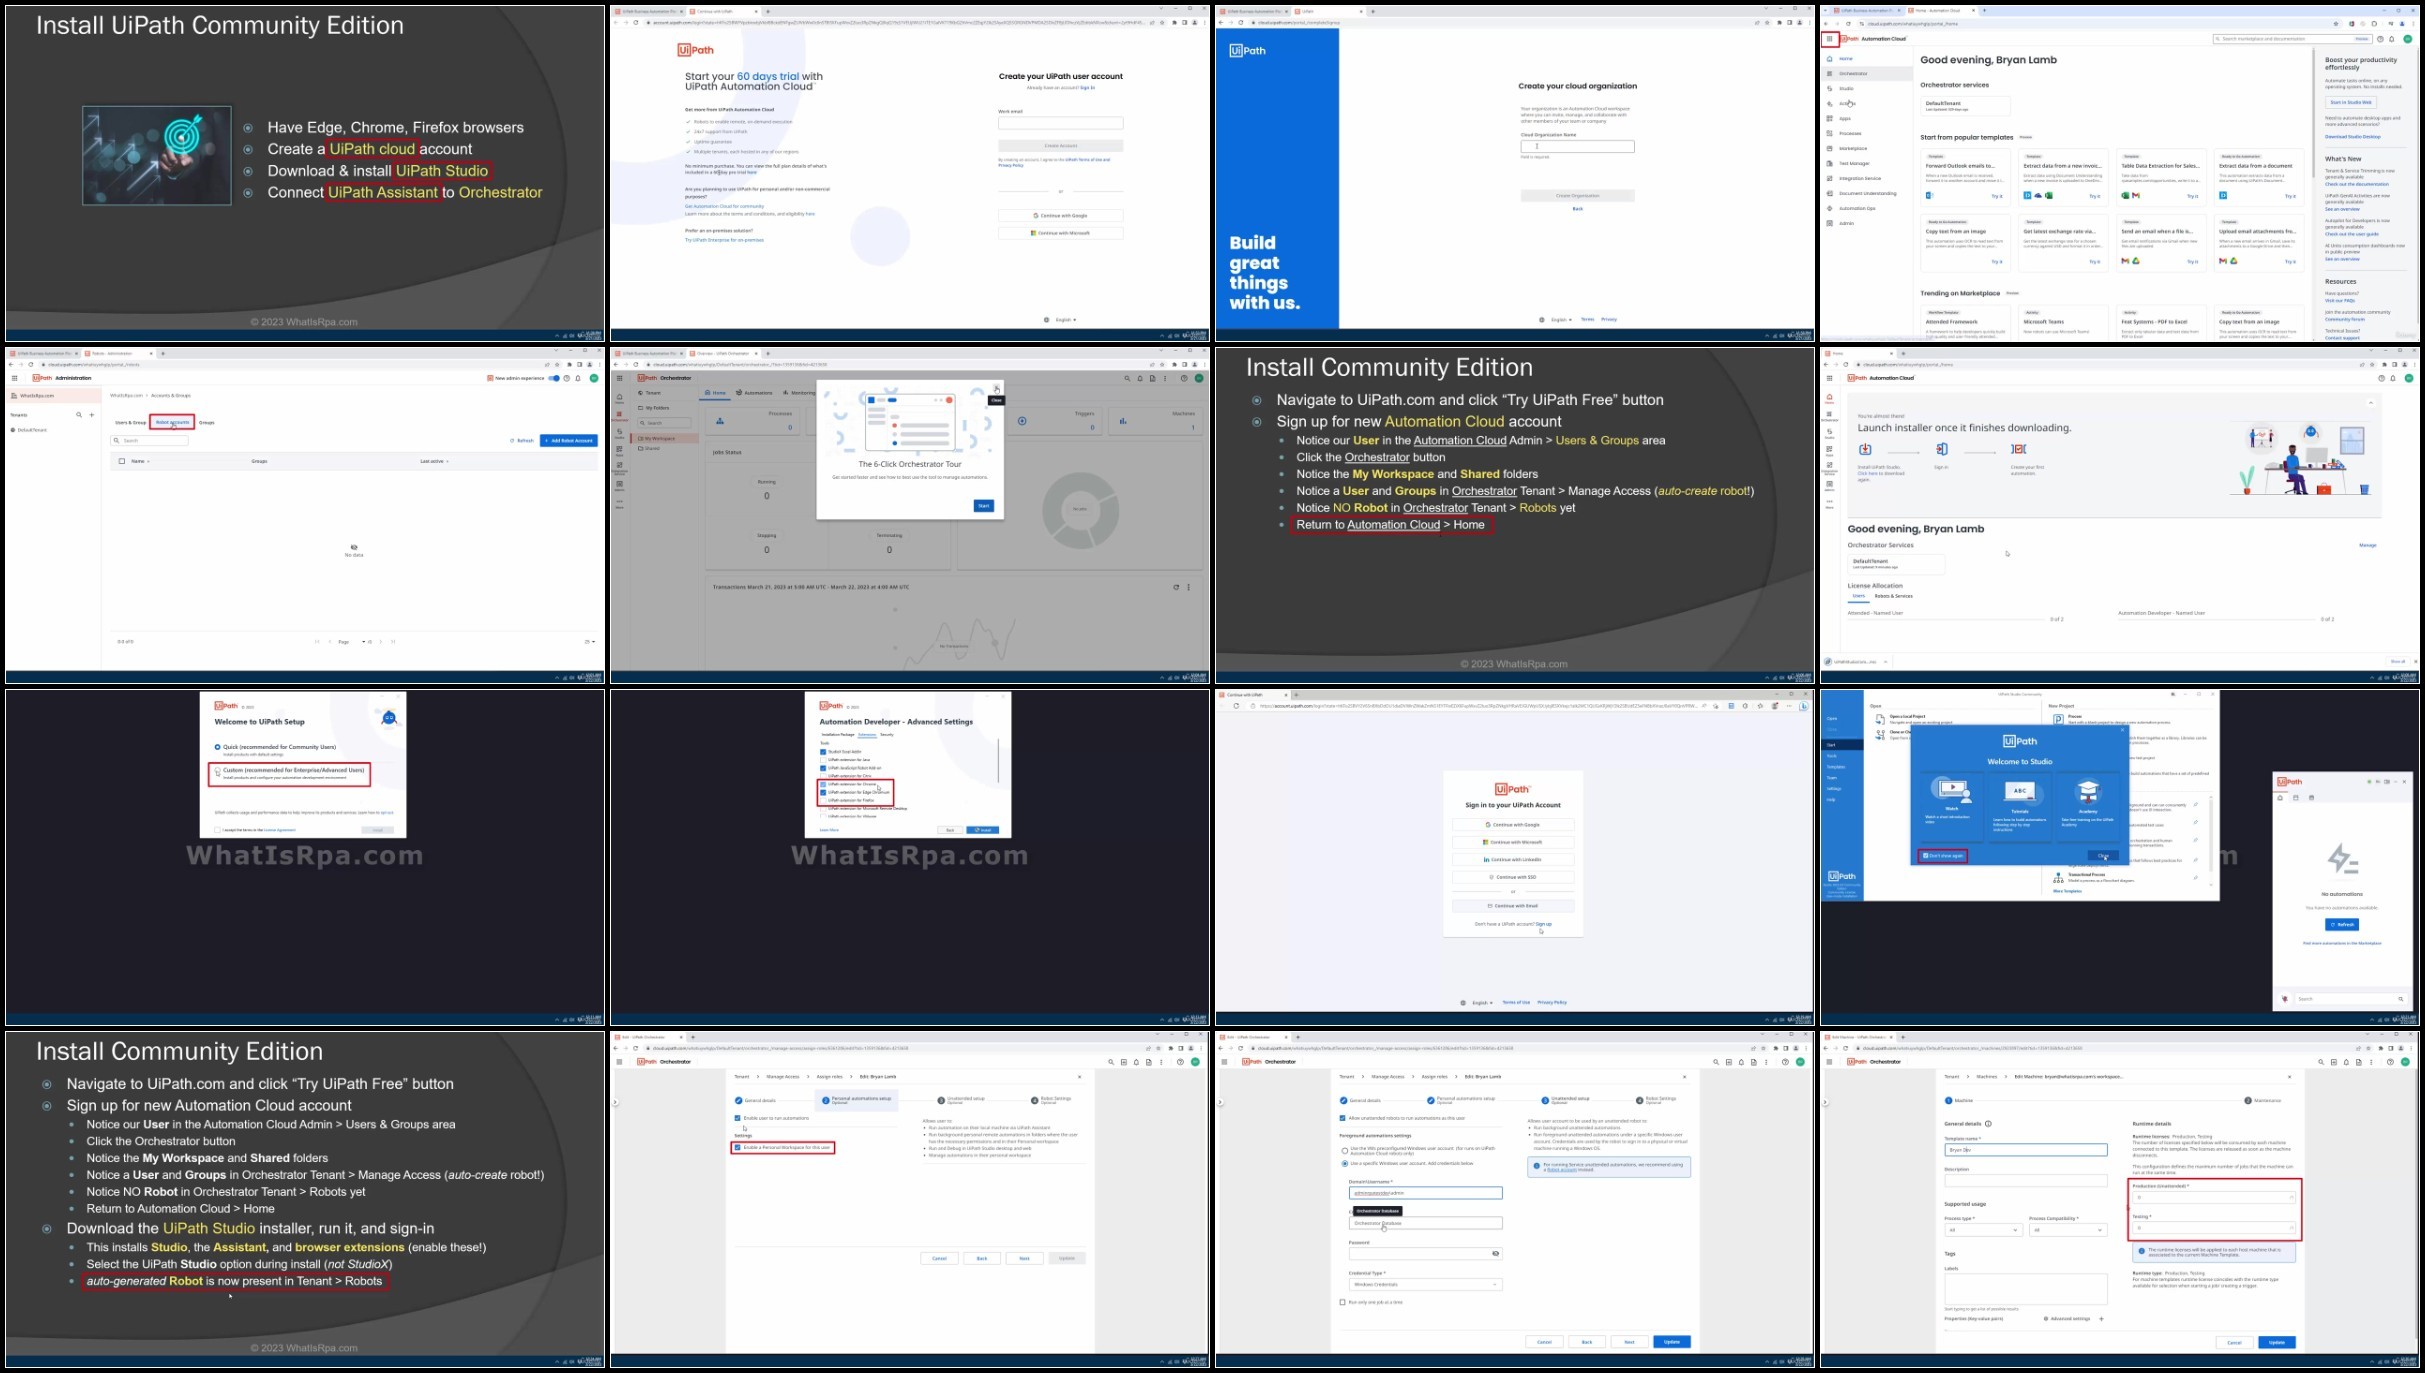Open the hamburger menu beside Automation Cloud logo on the Good evening home page

pyautogui.click(x=1829, y=39)
